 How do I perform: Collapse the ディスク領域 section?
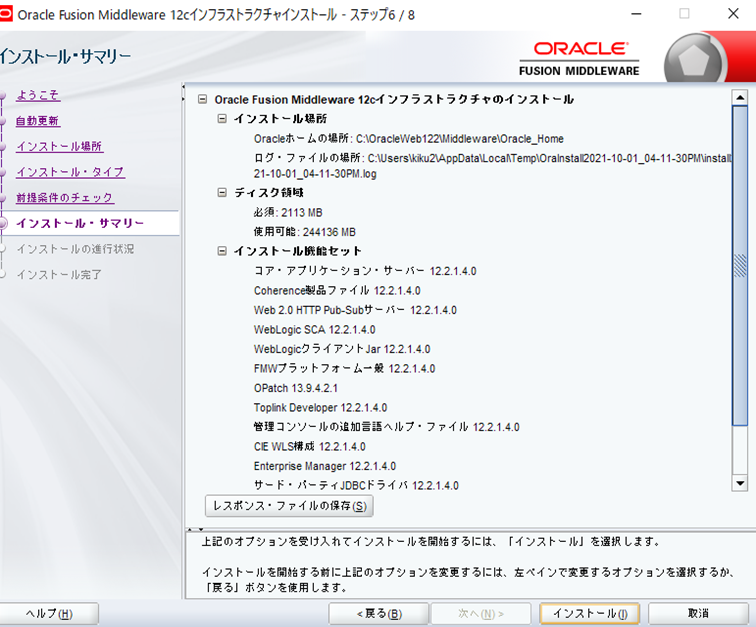(x=223, y=193)
